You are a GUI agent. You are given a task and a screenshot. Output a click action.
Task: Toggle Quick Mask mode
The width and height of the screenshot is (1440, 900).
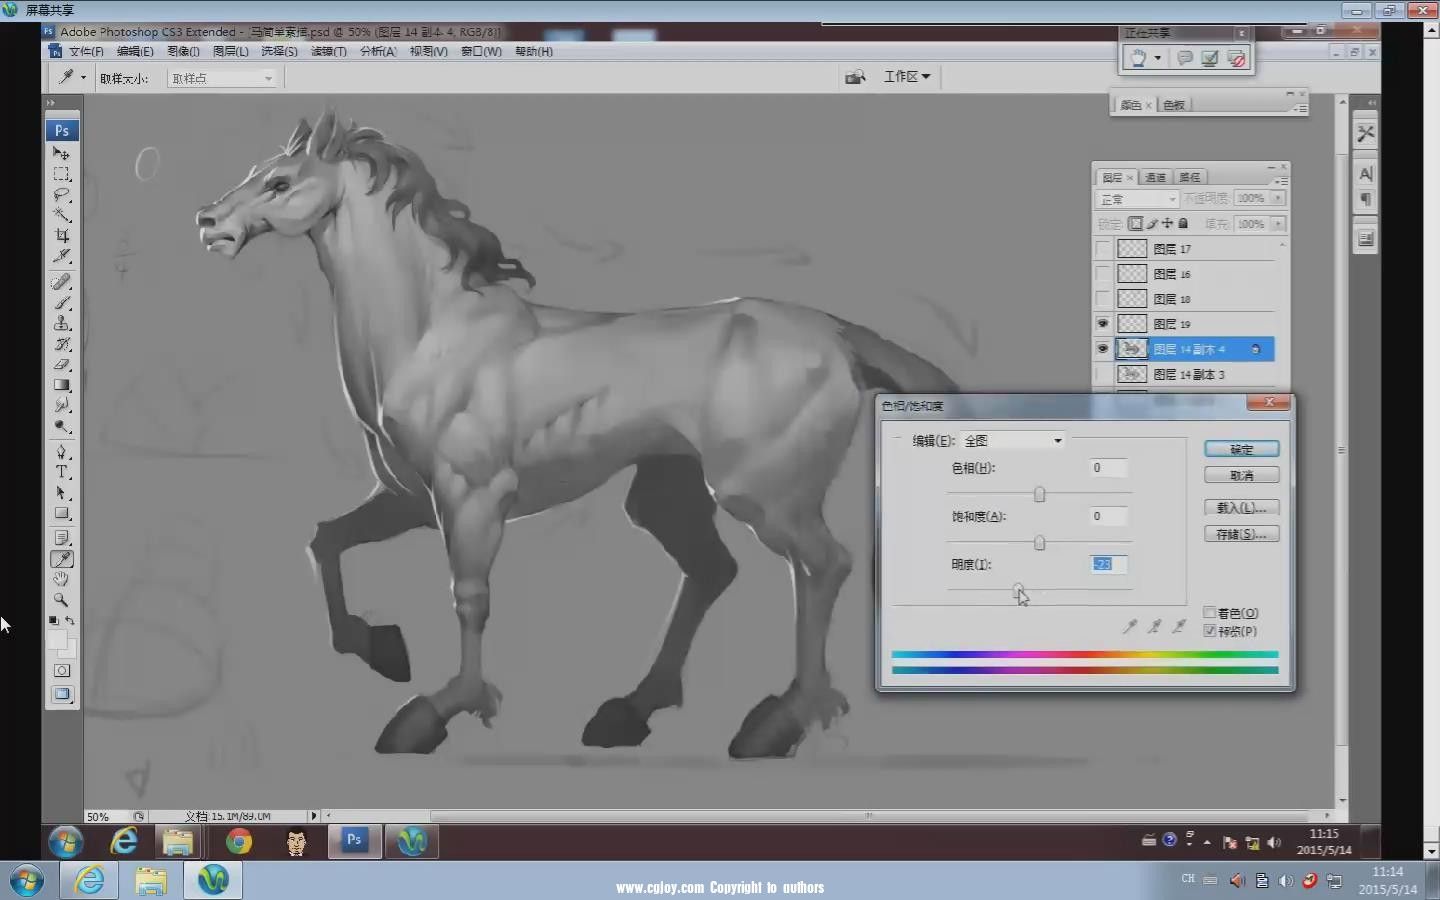tap(61, 671)
